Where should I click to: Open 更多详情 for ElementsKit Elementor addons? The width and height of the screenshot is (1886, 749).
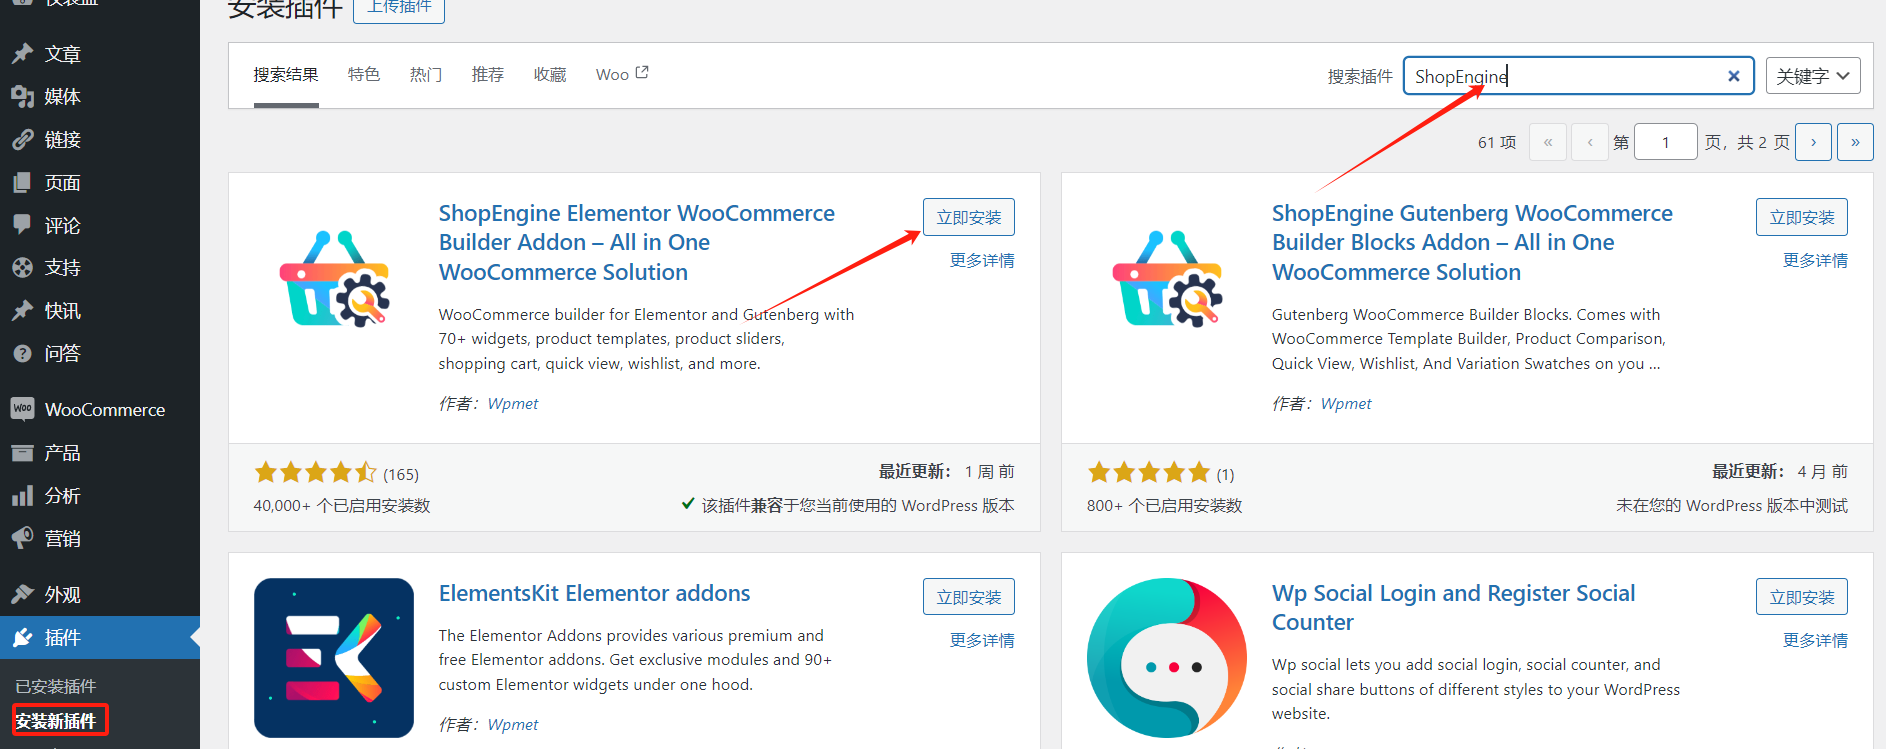pyautogui.click(x=981, y=640)
